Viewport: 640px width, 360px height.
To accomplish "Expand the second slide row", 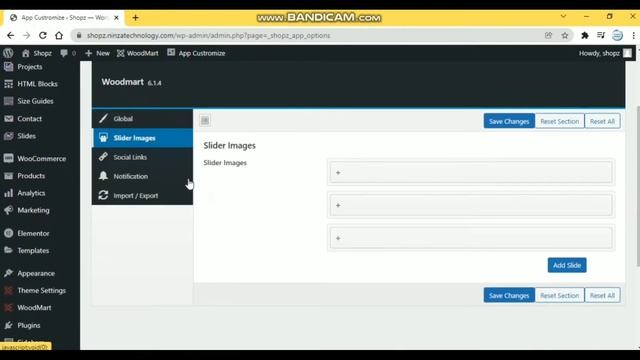I will [x=471, y=205].
